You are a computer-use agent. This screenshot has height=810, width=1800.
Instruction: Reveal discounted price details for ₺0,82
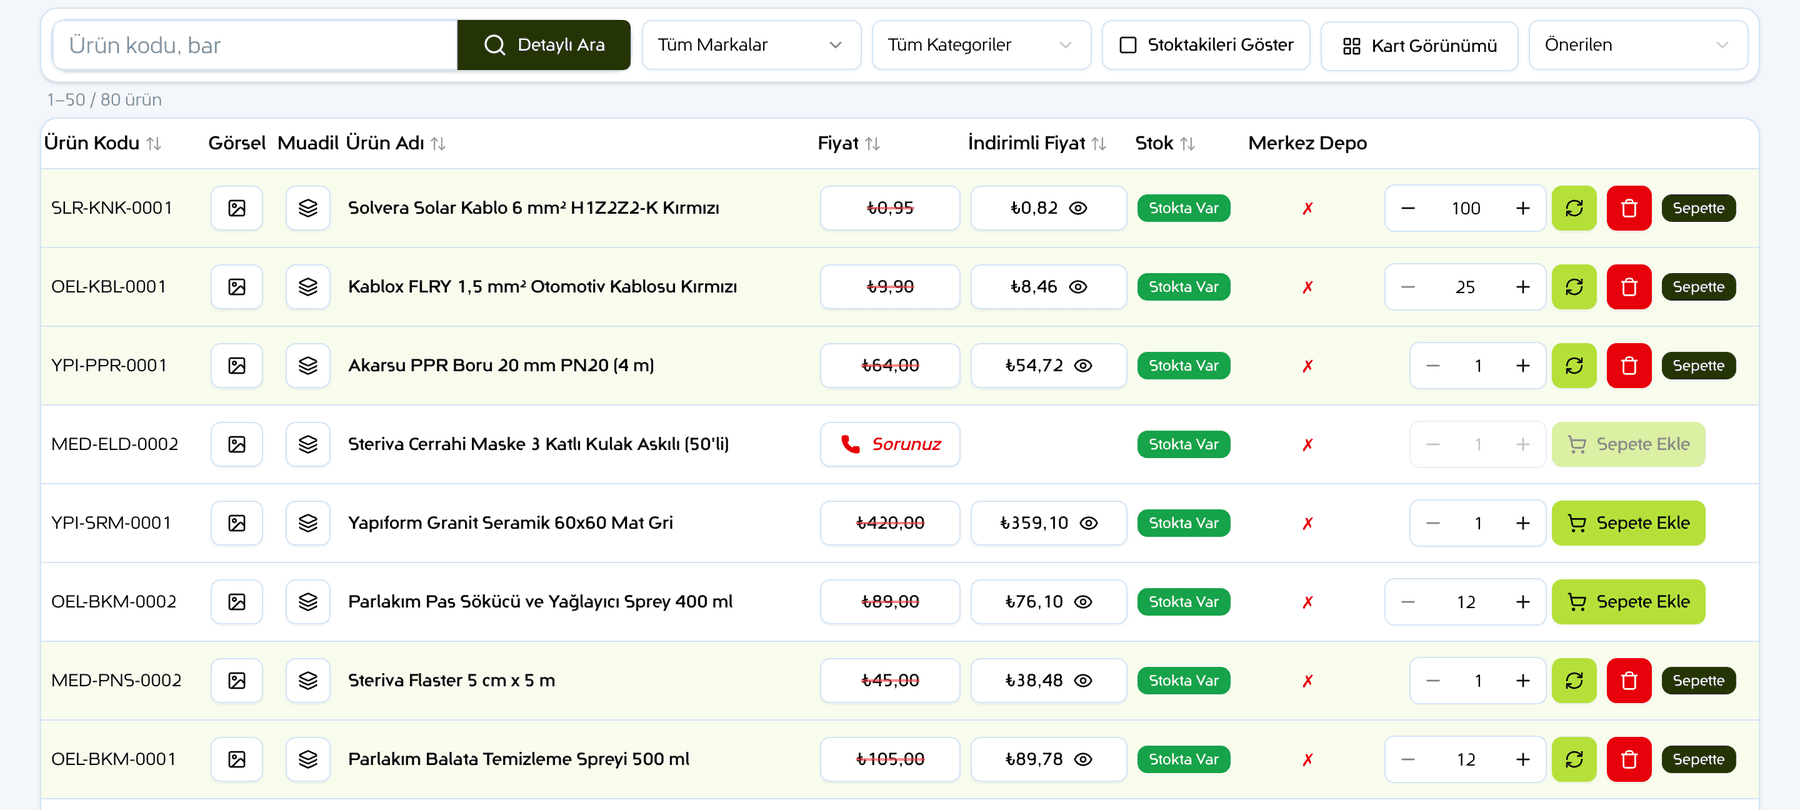[x=1078, y=208]
